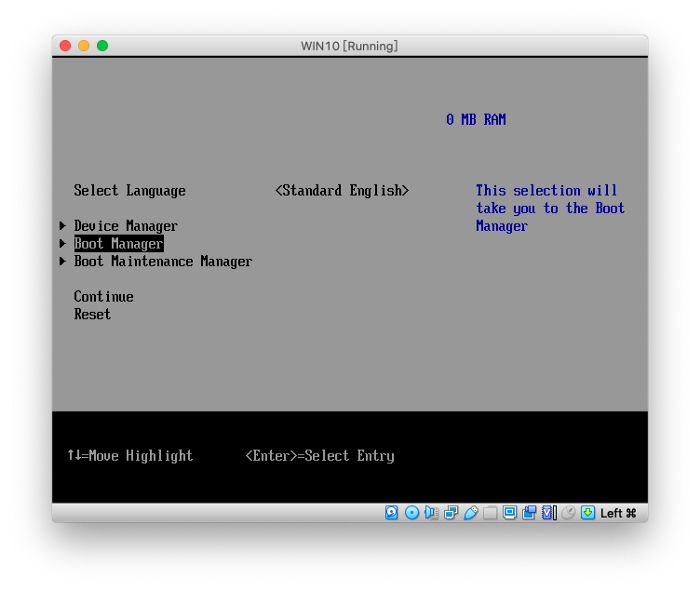Image resolution: width=700 pixels, height=591 pixels.
Task: Open the Boot Maintenance Manager entry
Action: pos(162,262)
